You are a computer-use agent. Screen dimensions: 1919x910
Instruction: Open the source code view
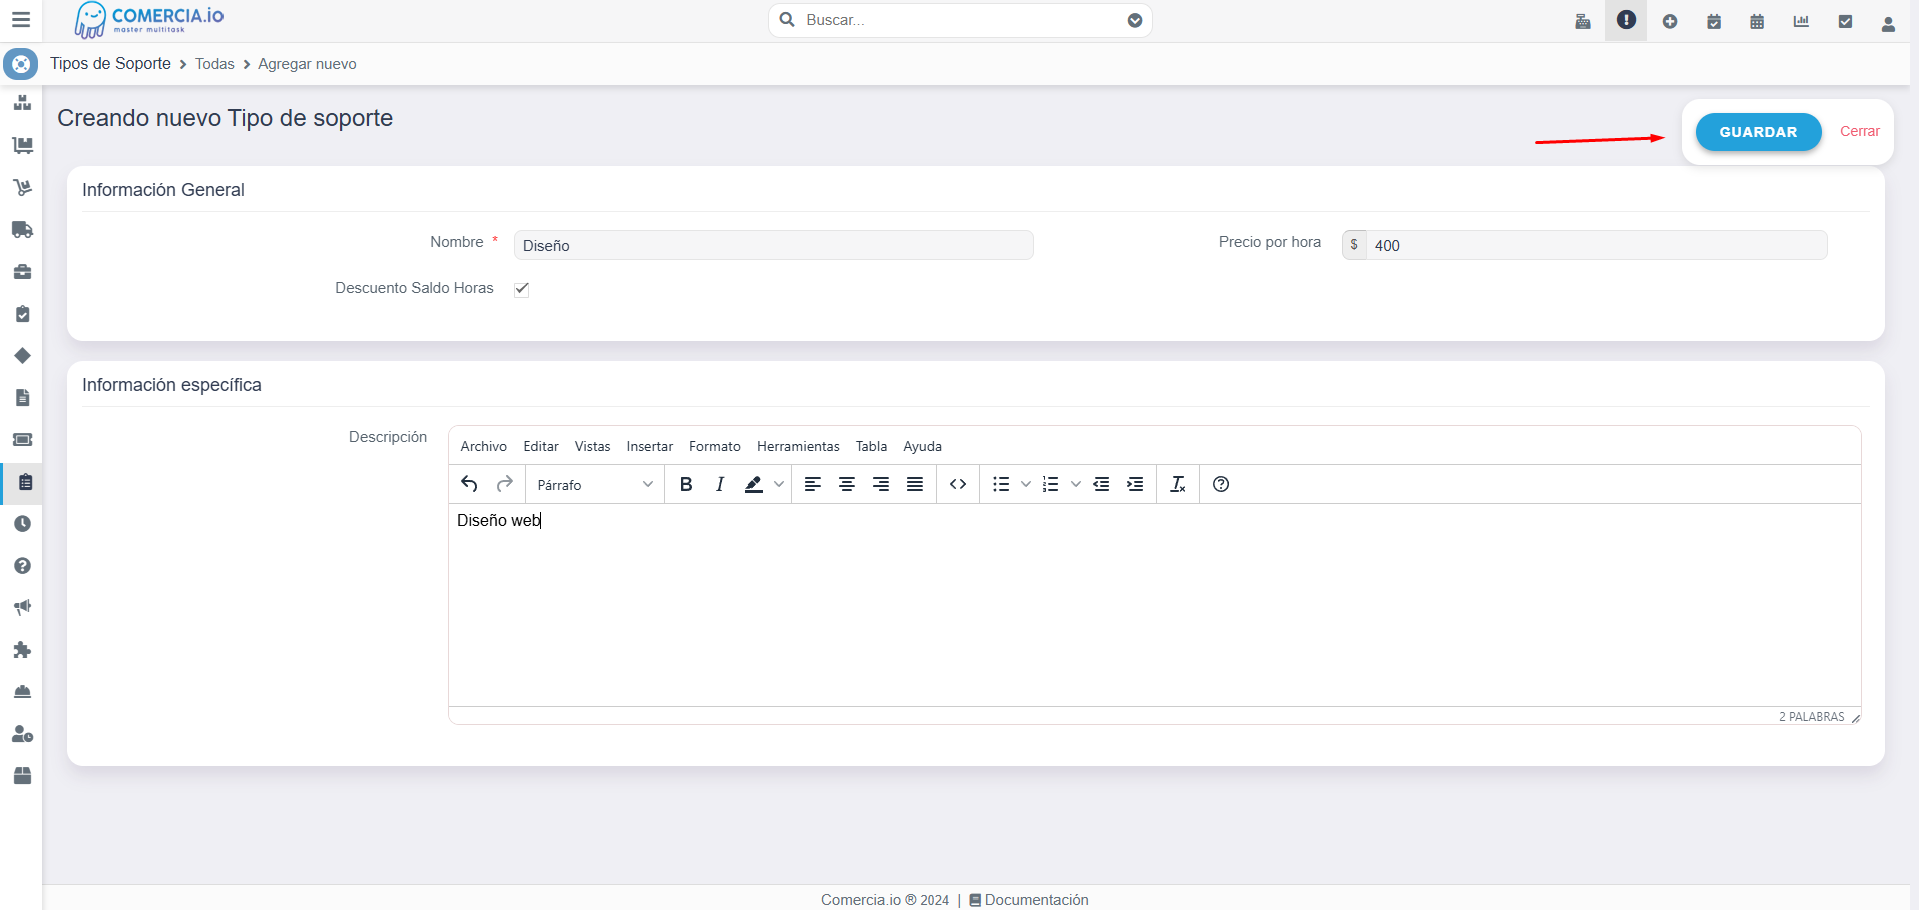point(958,484)
